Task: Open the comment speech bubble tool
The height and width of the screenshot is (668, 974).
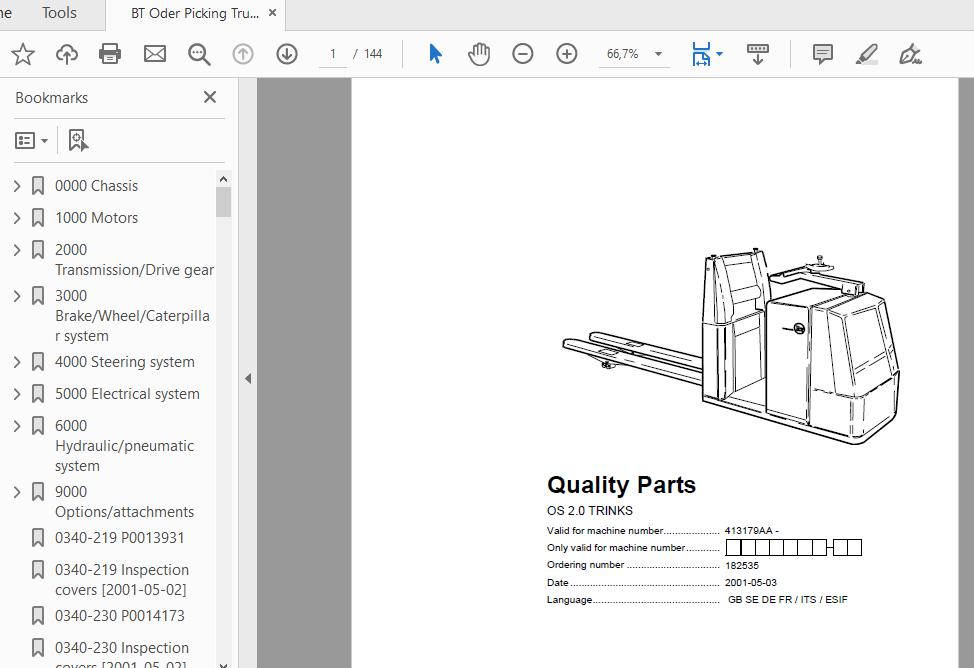Action: click(x=823, y=54)
